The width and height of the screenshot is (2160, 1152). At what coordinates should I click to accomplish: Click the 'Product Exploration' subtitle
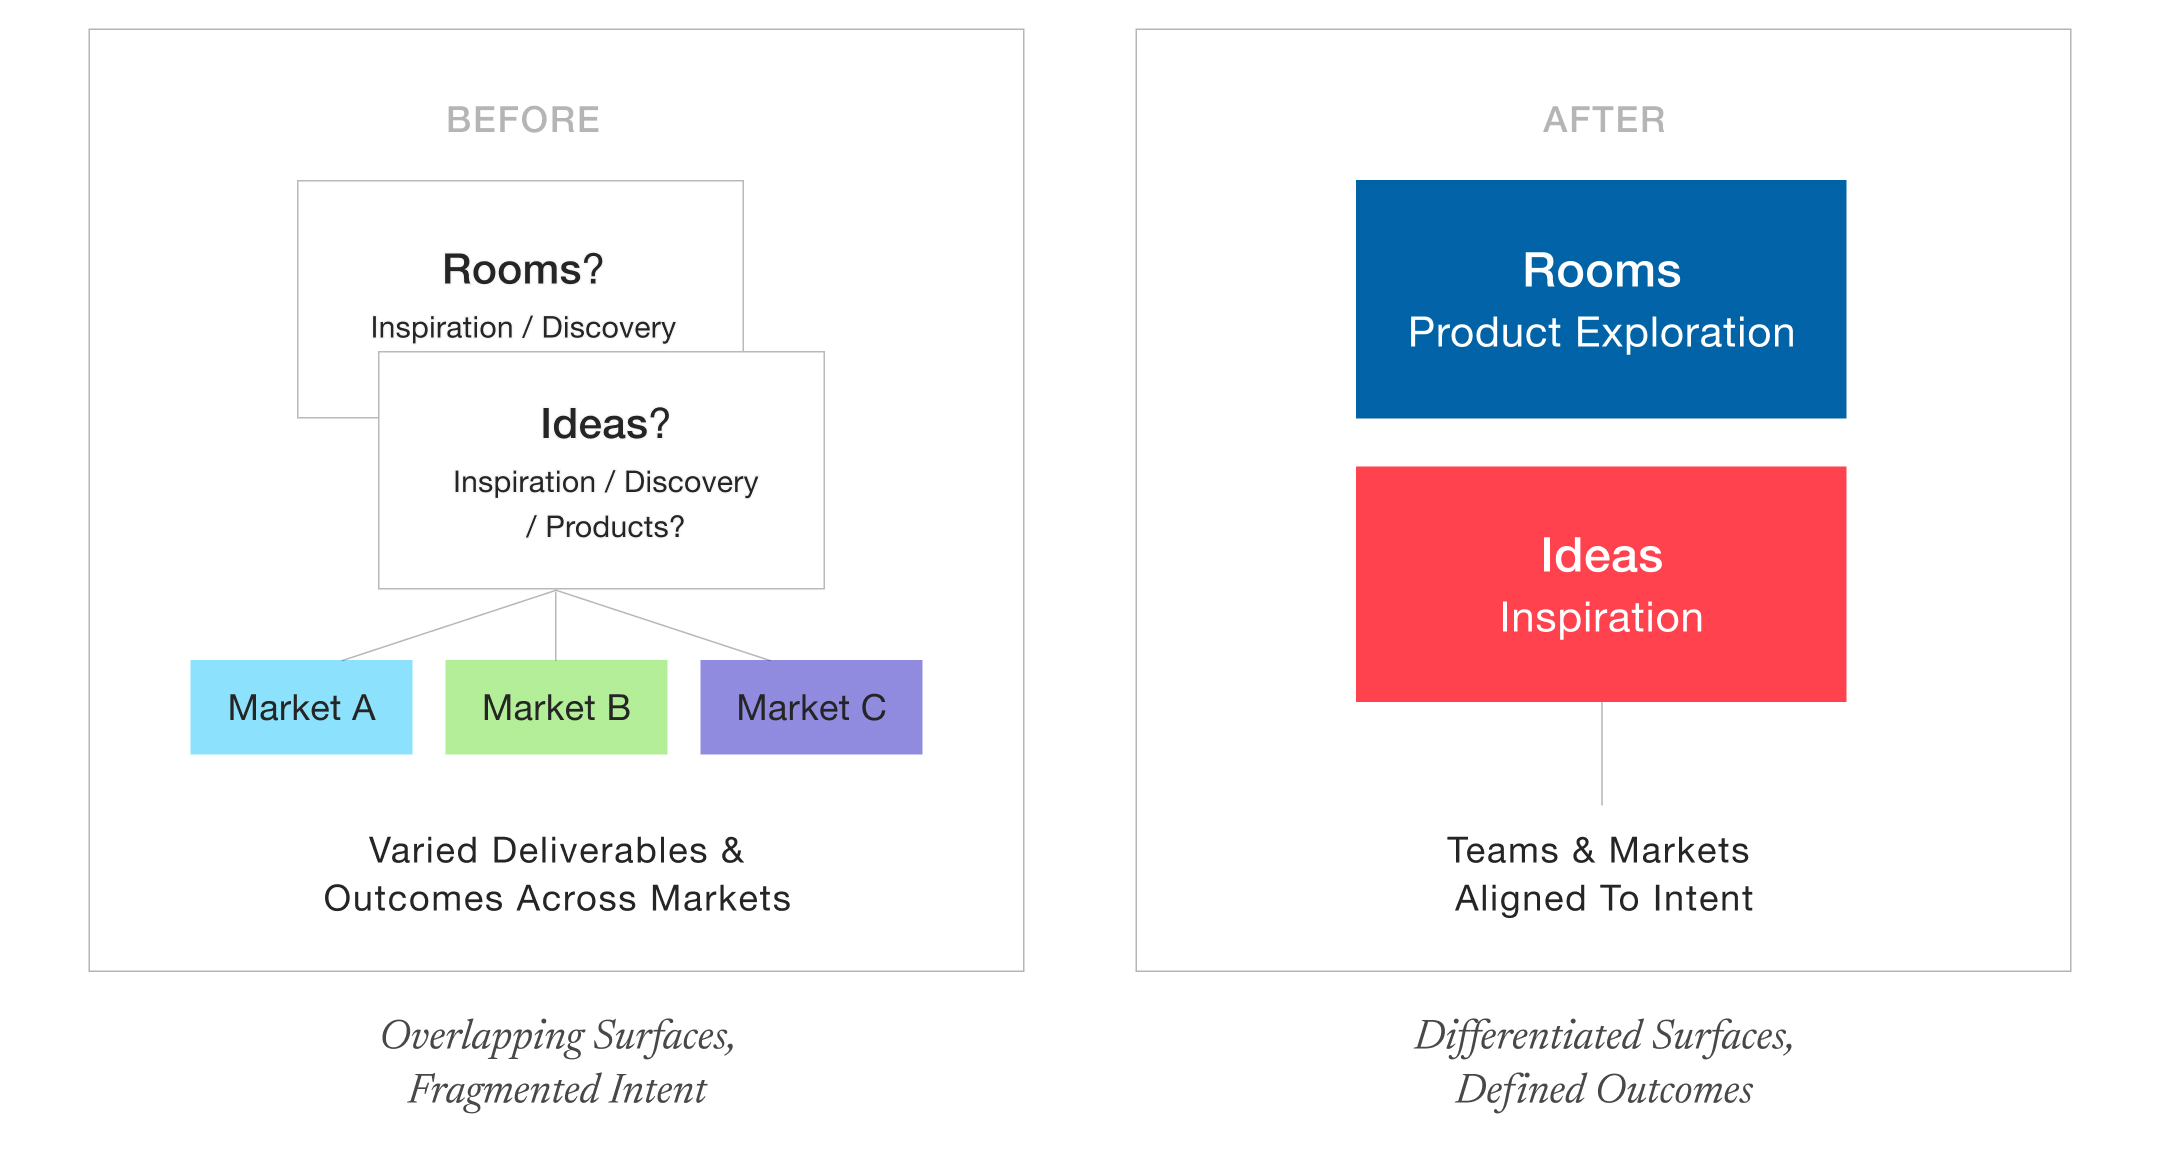(1601, 333)
